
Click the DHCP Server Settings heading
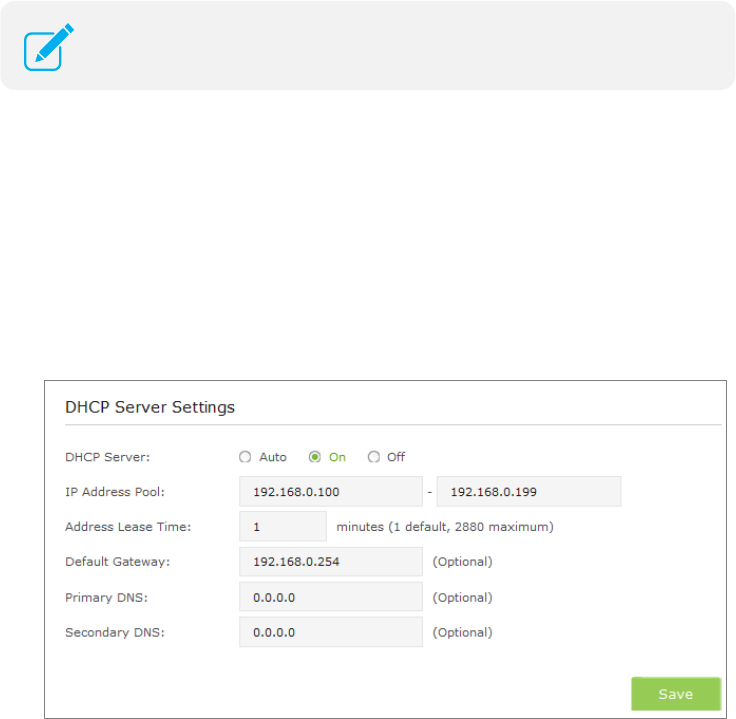[150, 407]
